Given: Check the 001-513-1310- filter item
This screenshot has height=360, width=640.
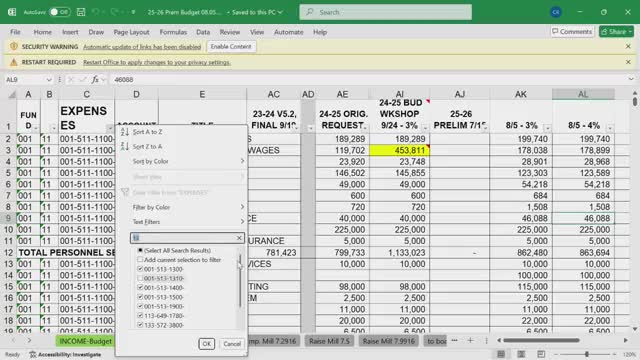Looking at the screenshot, I should (140, 278).
